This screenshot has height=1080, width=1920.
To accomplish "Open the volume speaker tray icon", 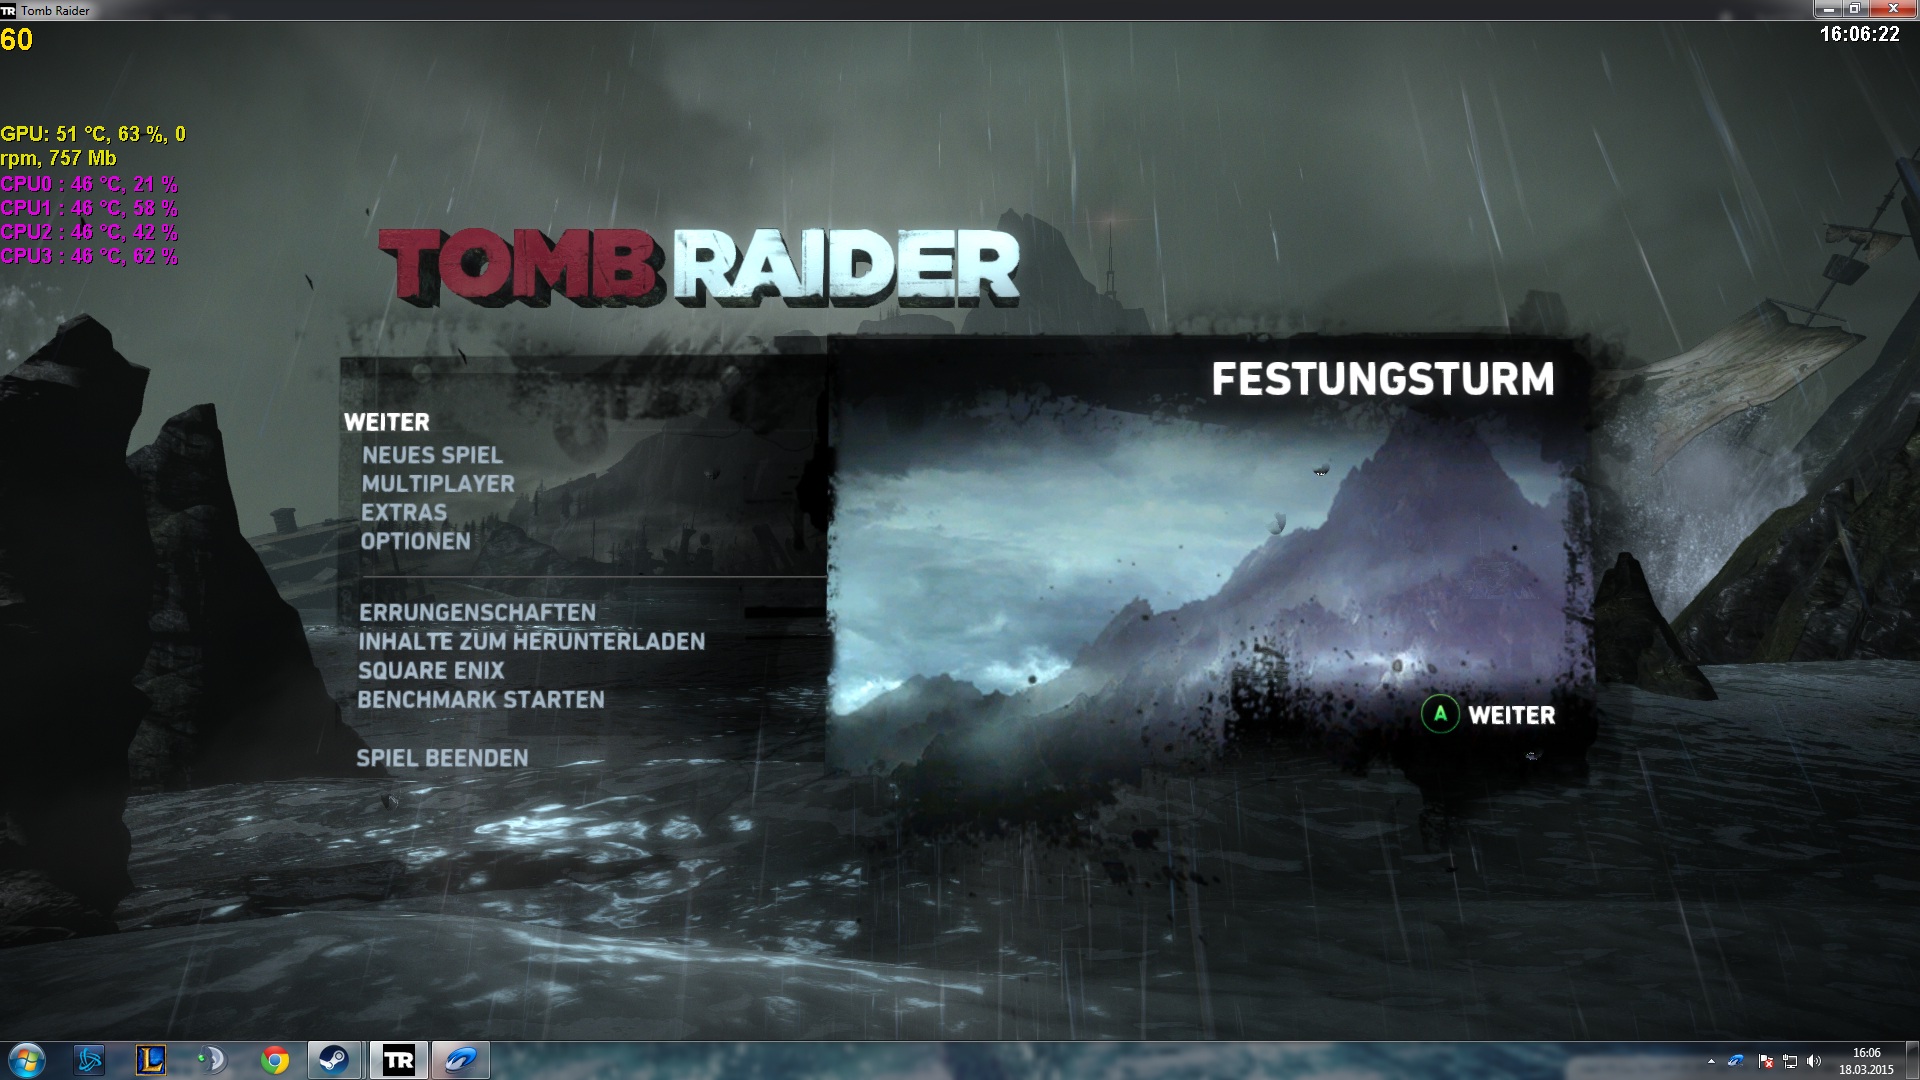I will (1814, 1061).
